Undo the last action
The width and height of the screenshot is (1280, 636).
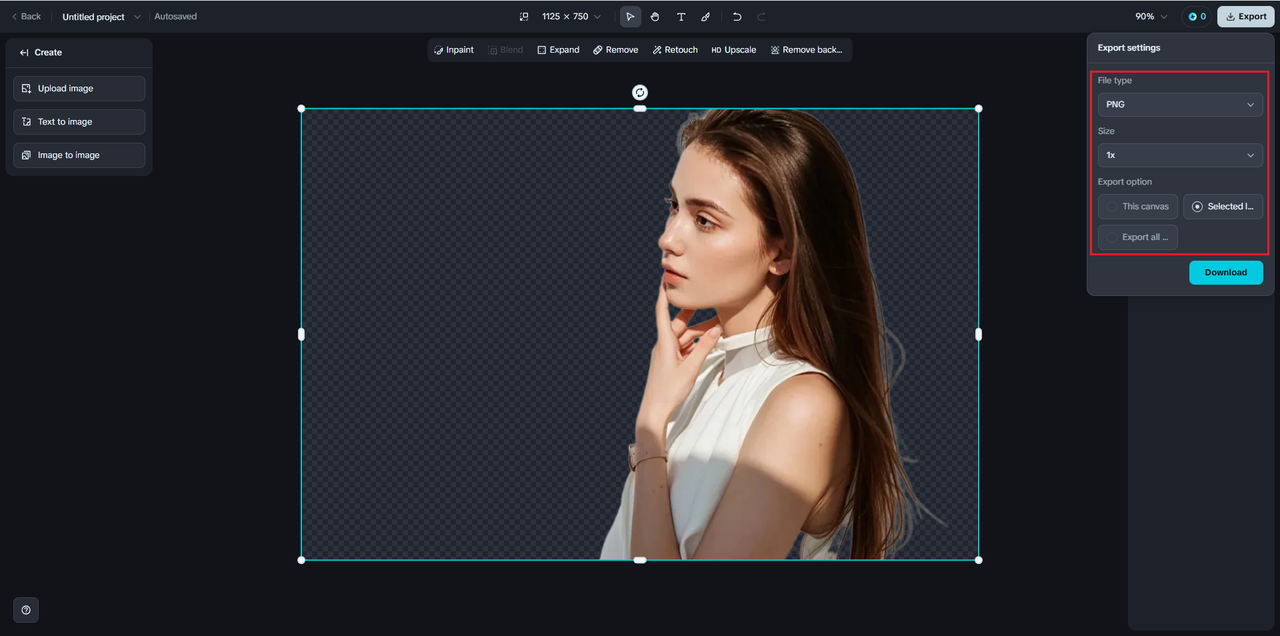737,17
